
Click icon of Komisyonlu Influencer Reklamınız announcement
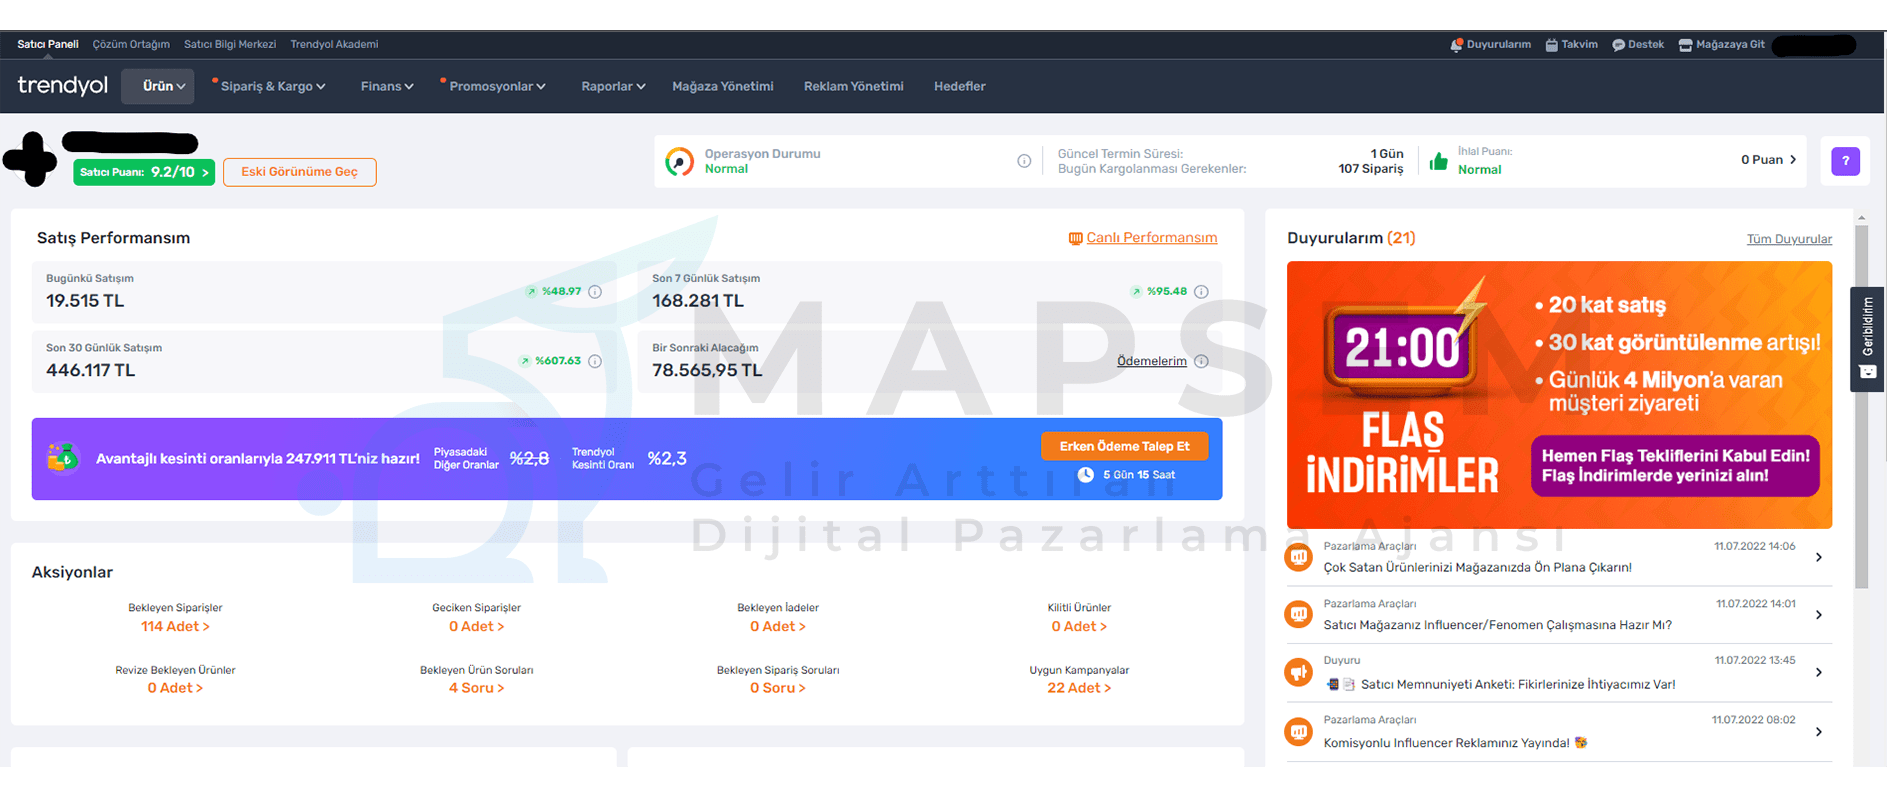point(1298,732)
